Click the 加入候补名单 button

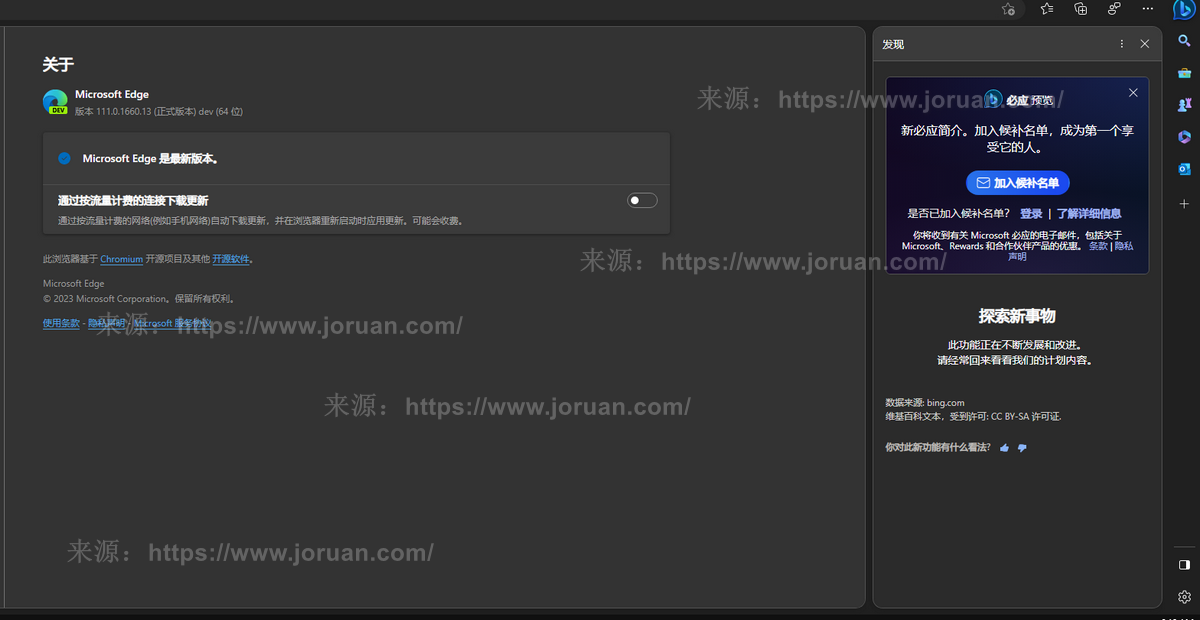[1018, 183]
